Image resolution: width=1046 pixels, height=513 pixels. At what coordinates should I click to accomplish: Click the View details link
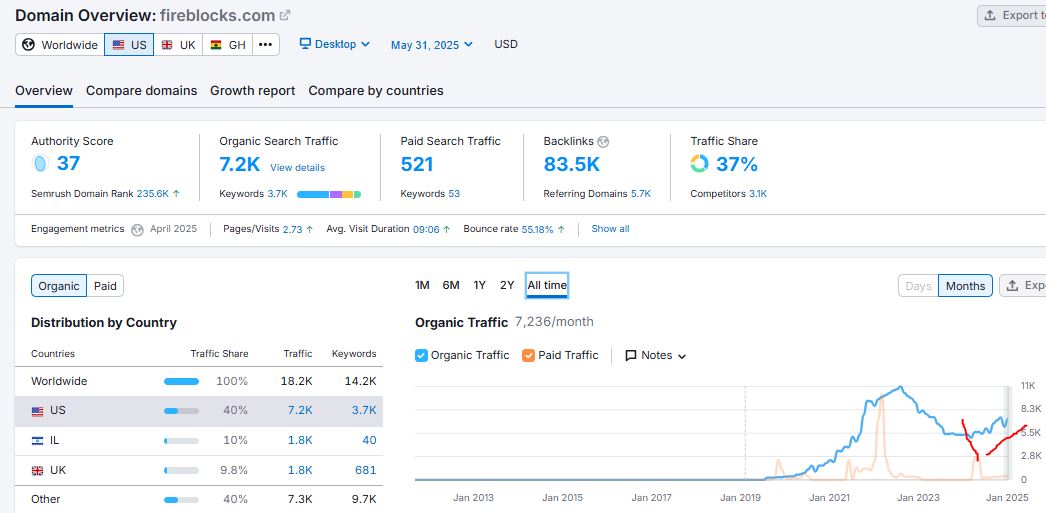click(297, 168)
